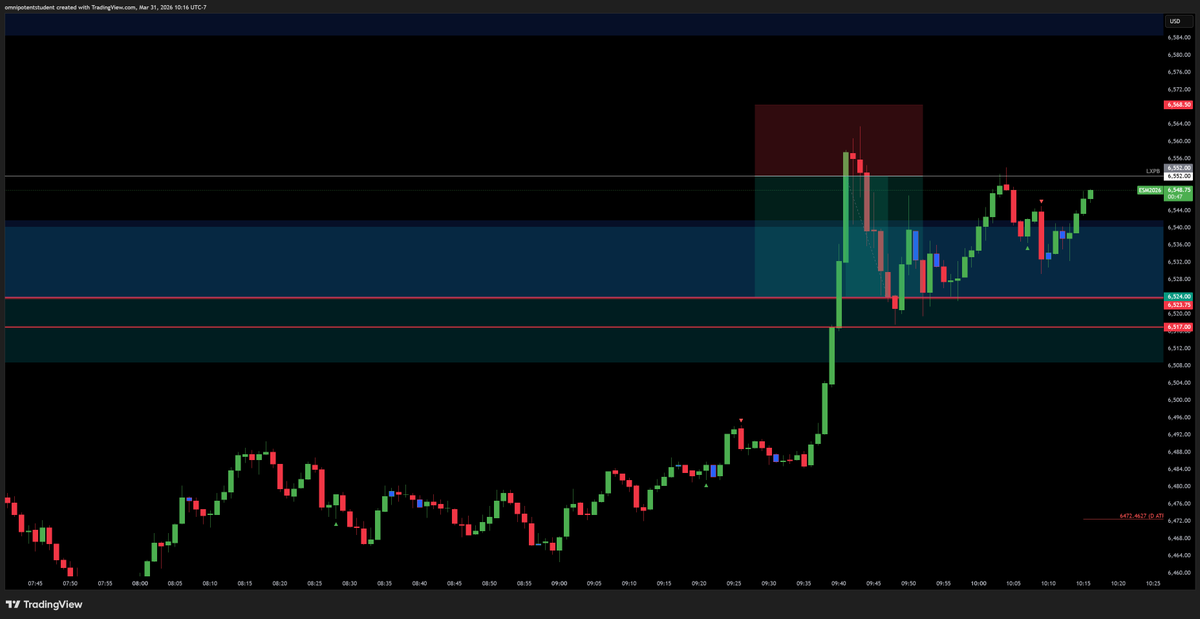Click the snapshot header omnipotentstudent credit text
The image size is (1200, 619).
[107, 7]
